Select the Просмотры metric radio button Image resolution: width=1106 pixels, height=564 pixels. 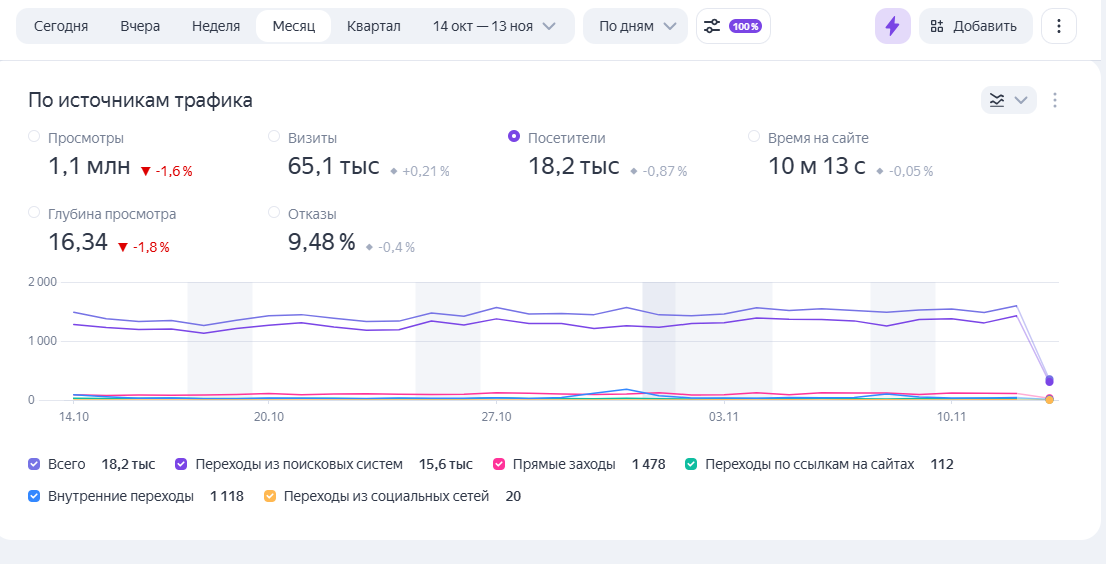tap(35, 137)
